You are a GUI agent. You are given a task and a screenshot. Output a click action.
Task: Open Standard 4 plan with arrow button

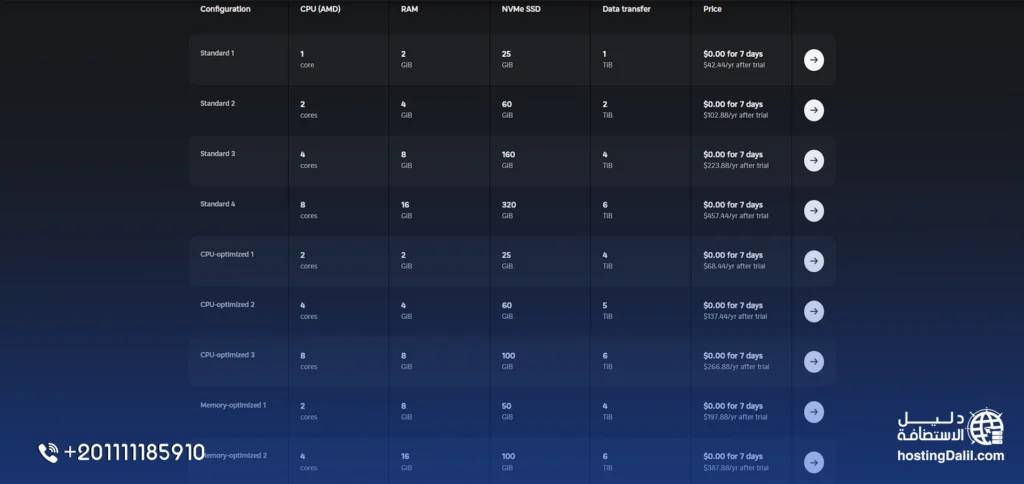pyautogui.click(x=814, y=211)
